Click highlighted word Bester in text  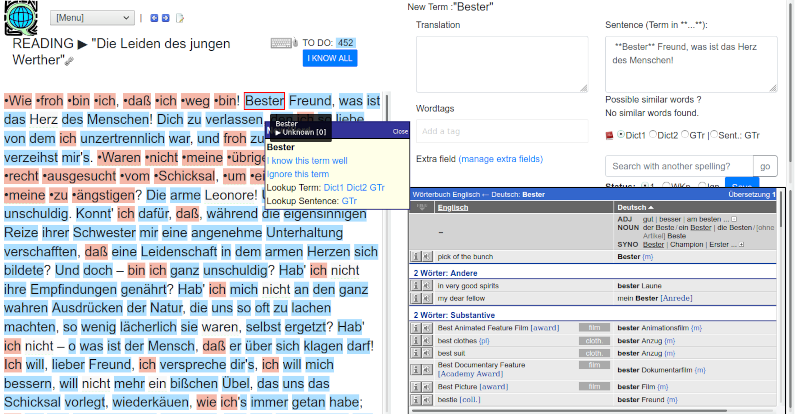coord(264,101)
